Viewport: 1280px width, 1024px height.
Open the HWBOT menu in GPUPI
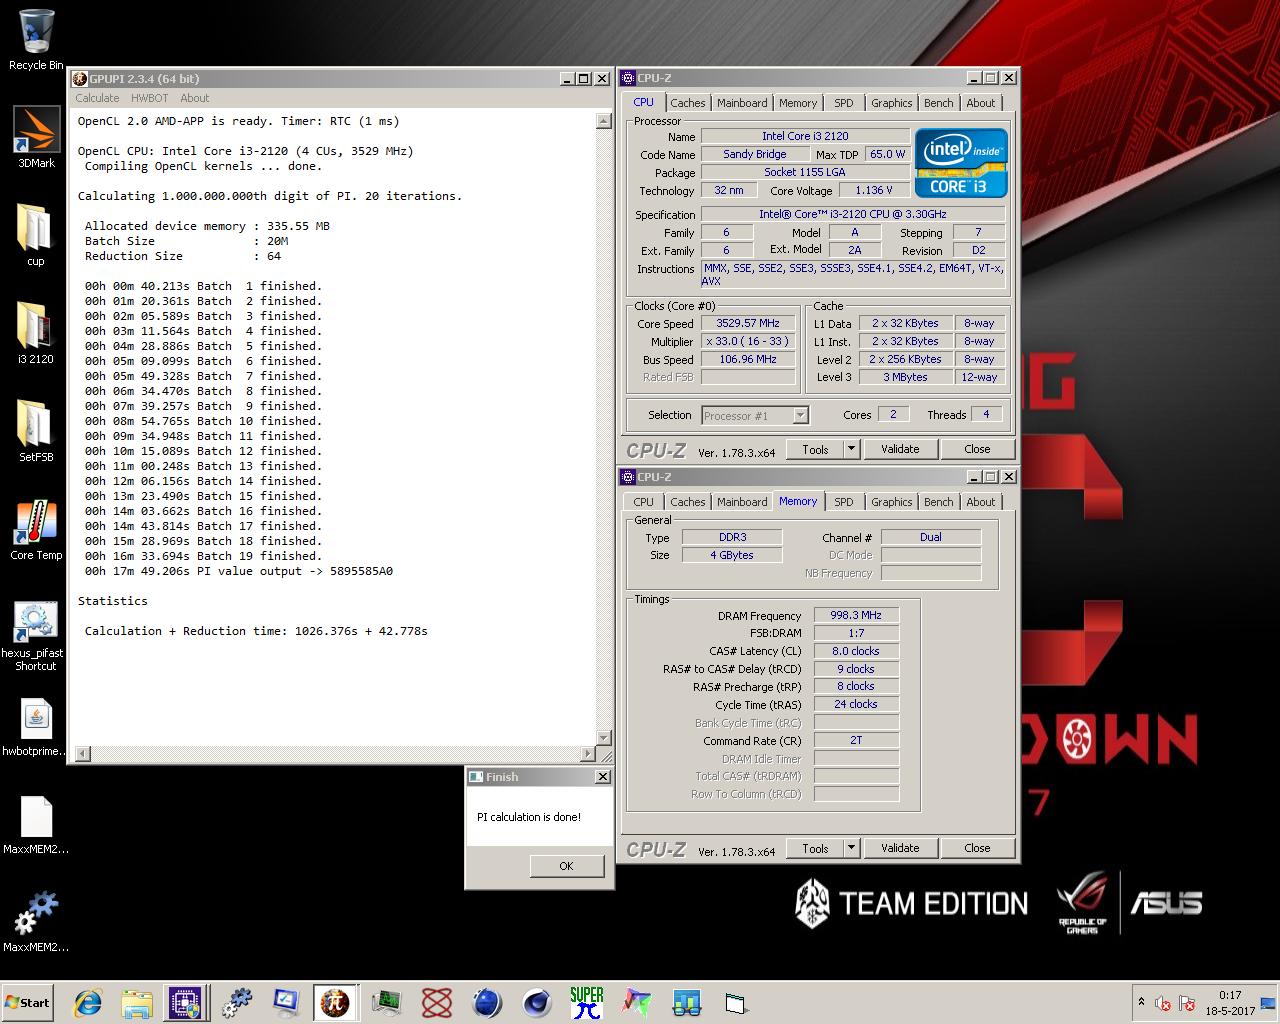pos(150,98)
